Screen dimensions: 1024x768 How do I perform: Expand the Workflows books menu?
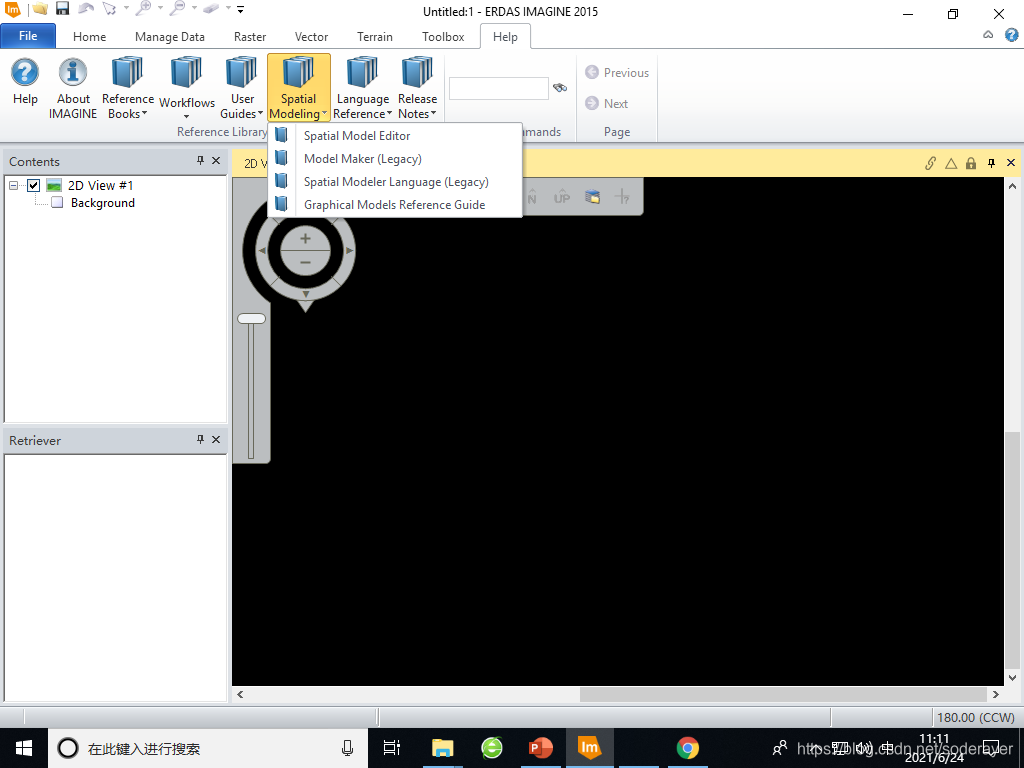pos(186,88)
